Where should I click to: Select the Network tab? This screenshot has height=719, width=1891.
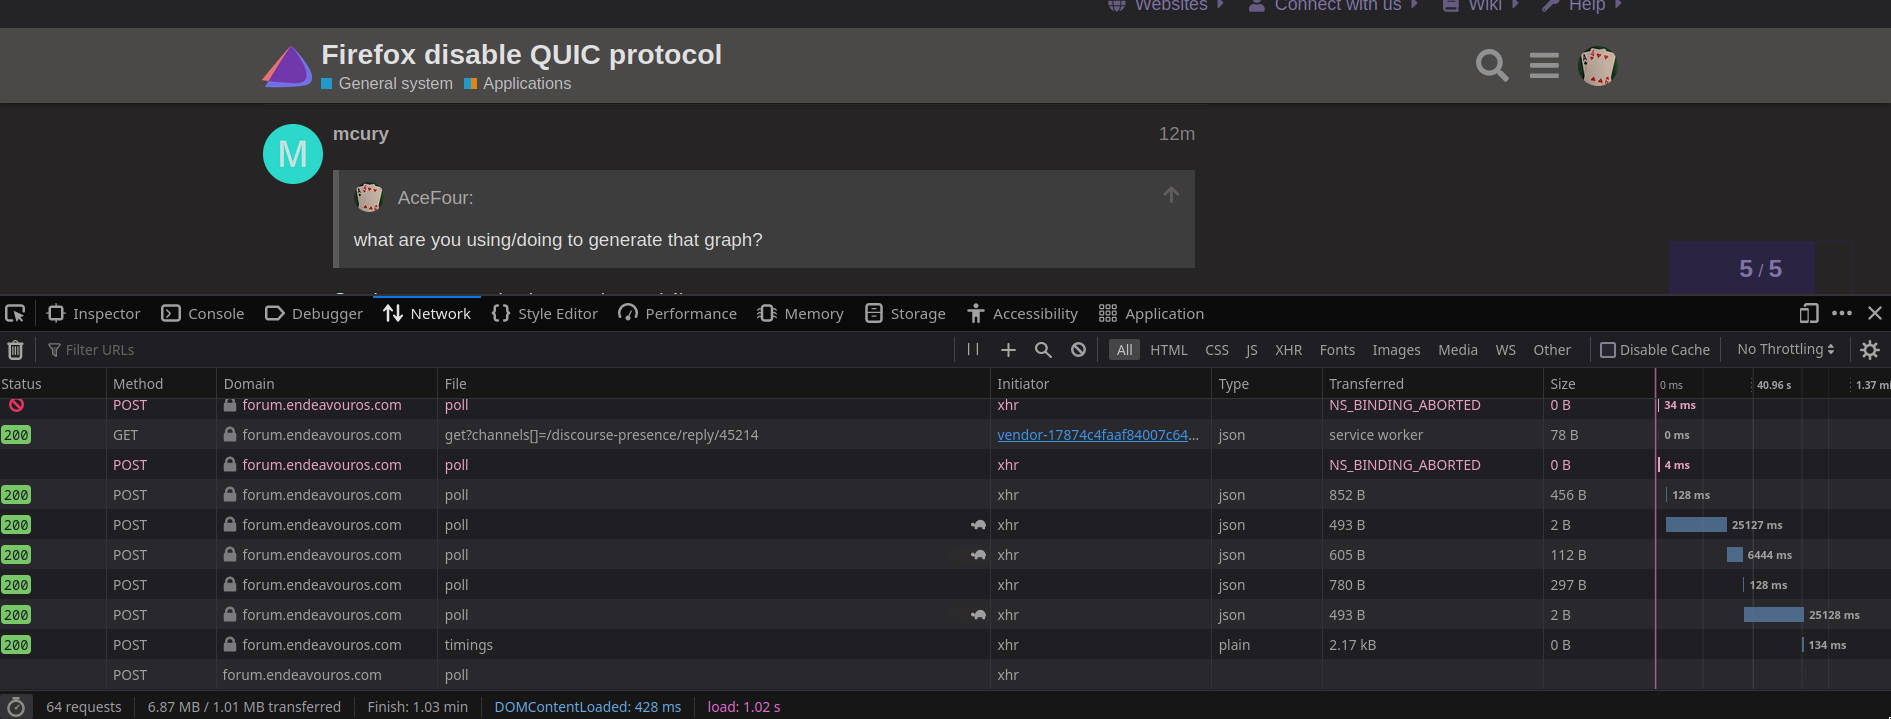[427, 314]
